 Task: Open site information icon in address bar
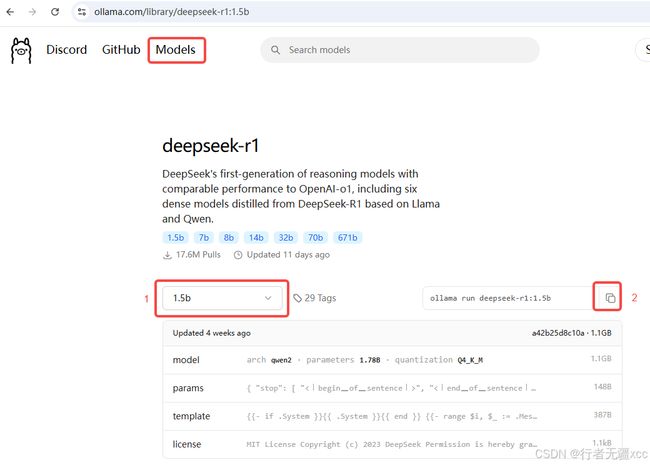click(82, 12)
